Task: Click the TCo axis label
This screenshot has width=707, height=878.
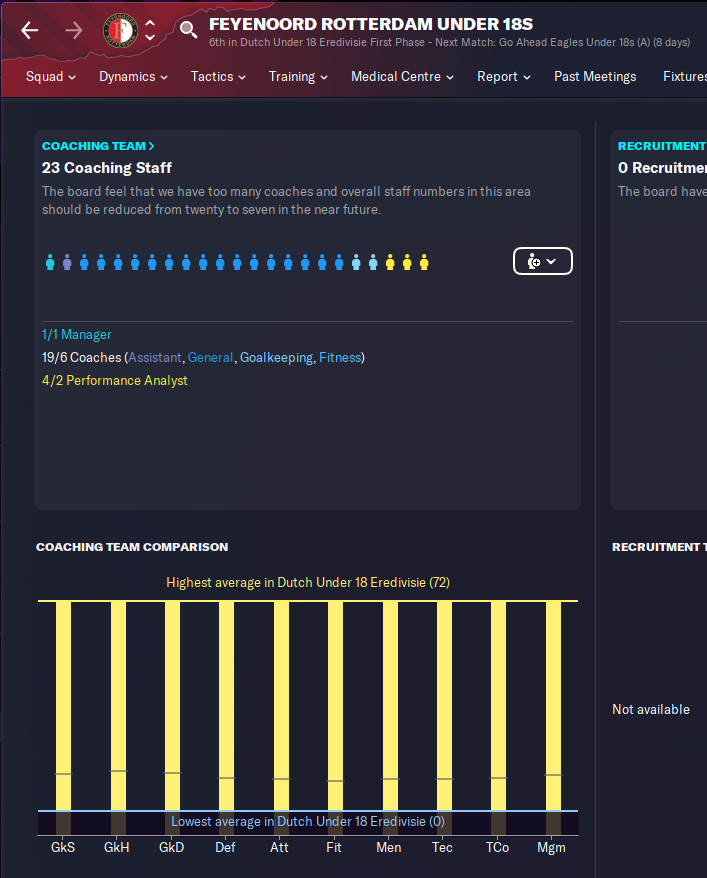Action: point(498,847)
